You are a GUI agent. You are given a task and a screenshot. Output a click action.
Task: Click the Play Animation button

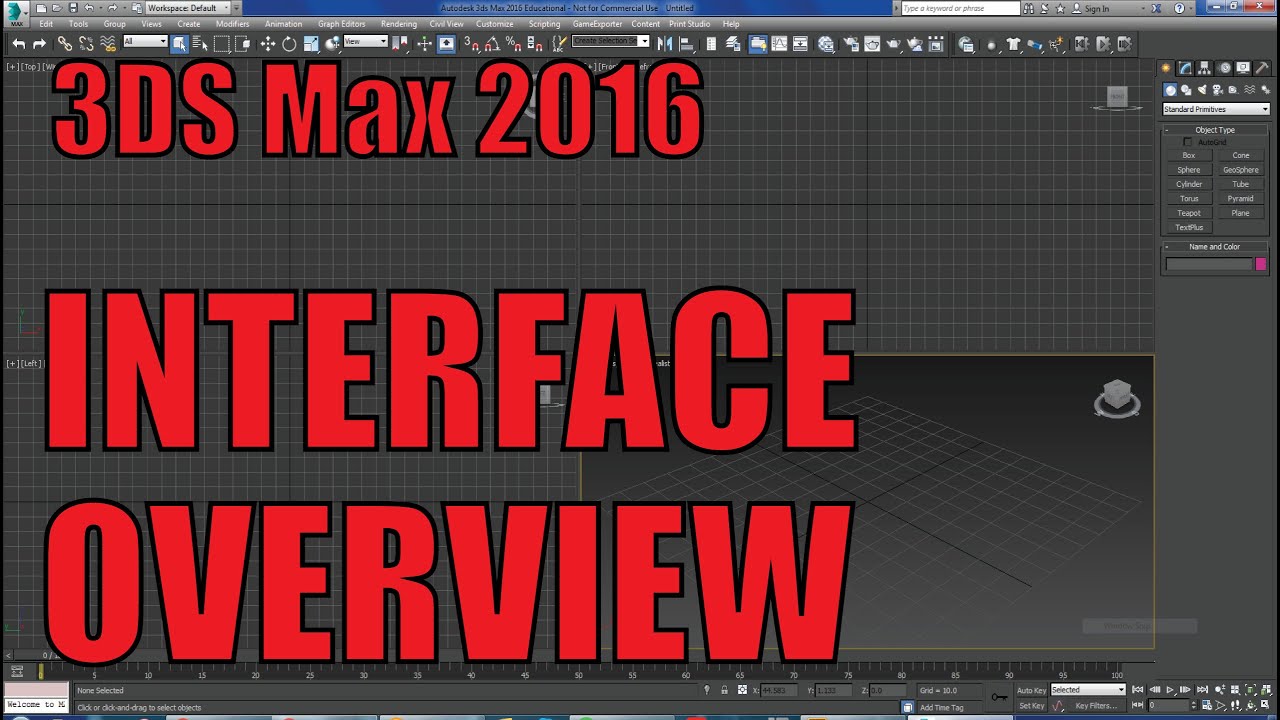coord(1170,689)
